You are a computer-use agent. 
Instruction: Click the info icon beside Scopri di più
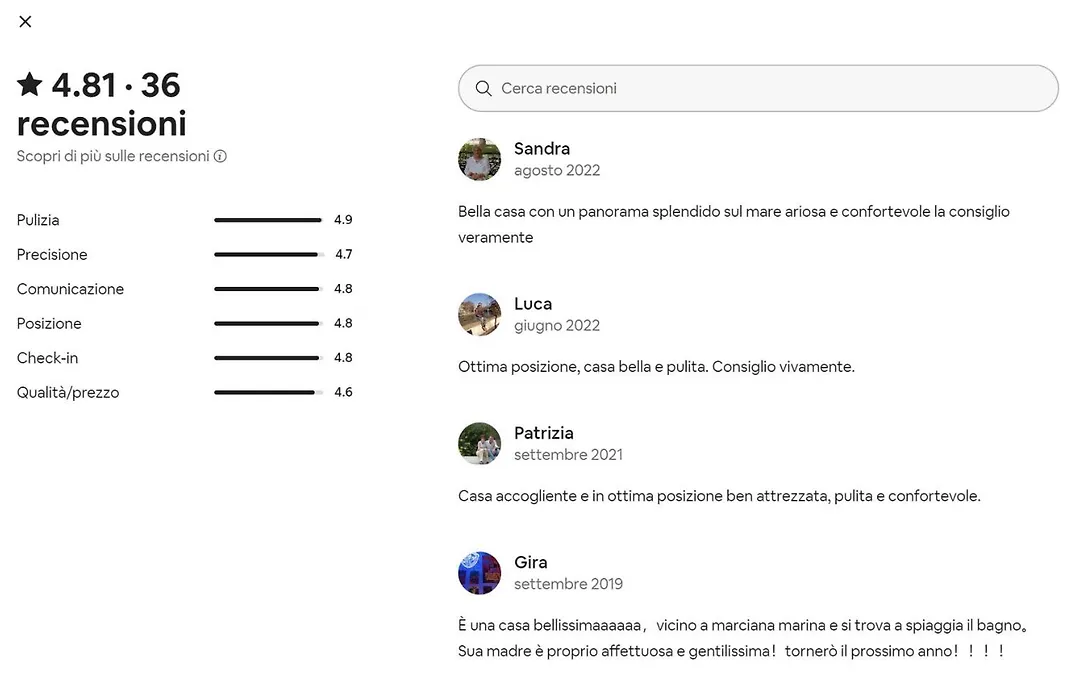click(x=220, y=156)
